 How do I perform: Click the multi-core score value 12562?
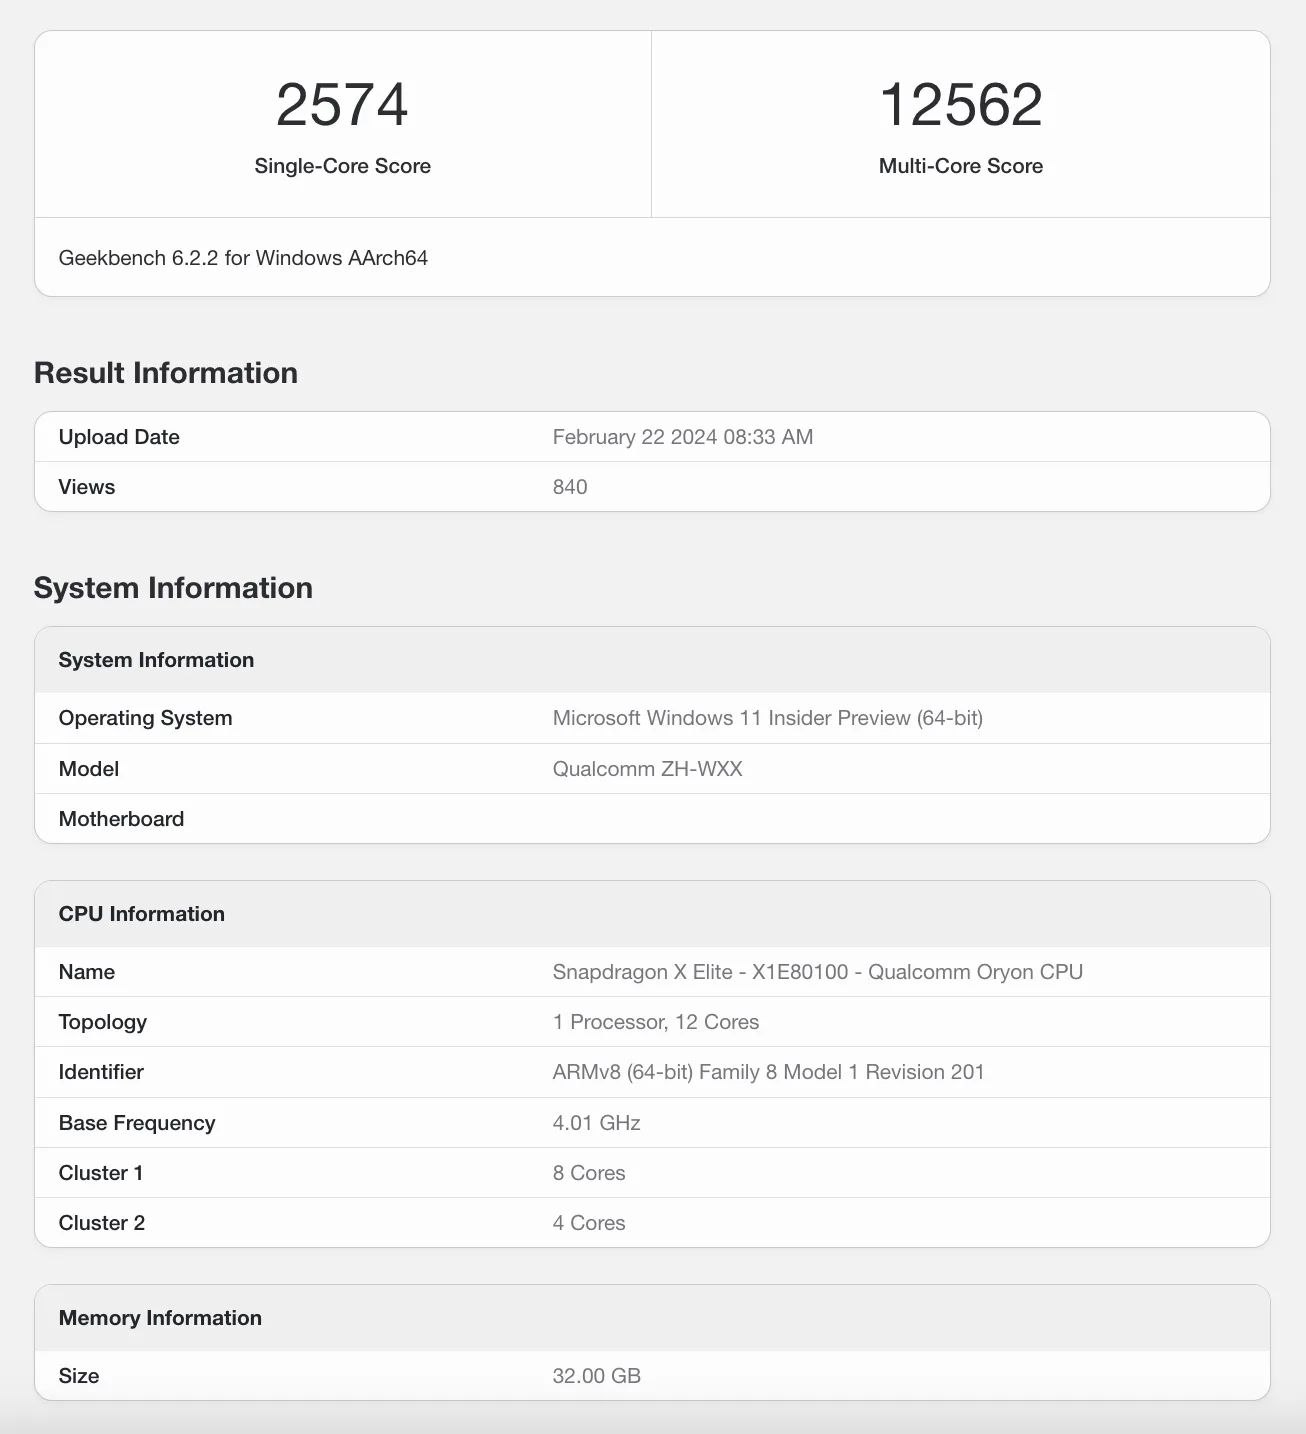pyautogui.click(x=960, y=105)
